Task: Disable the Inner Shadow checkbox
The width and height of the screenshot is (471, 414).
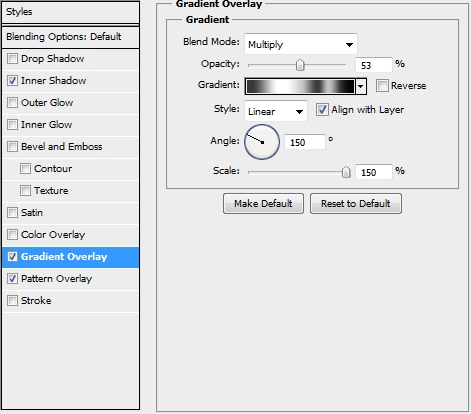Action: point(12,81)
